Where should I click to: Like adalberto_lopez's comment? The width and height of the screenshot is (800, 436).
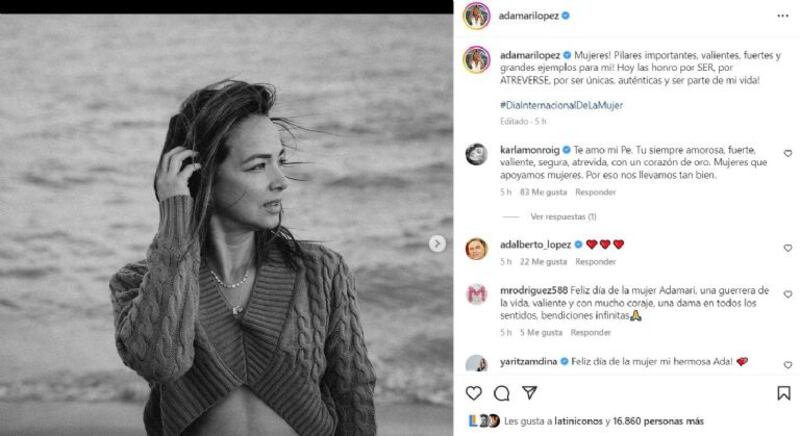(788, 248)
